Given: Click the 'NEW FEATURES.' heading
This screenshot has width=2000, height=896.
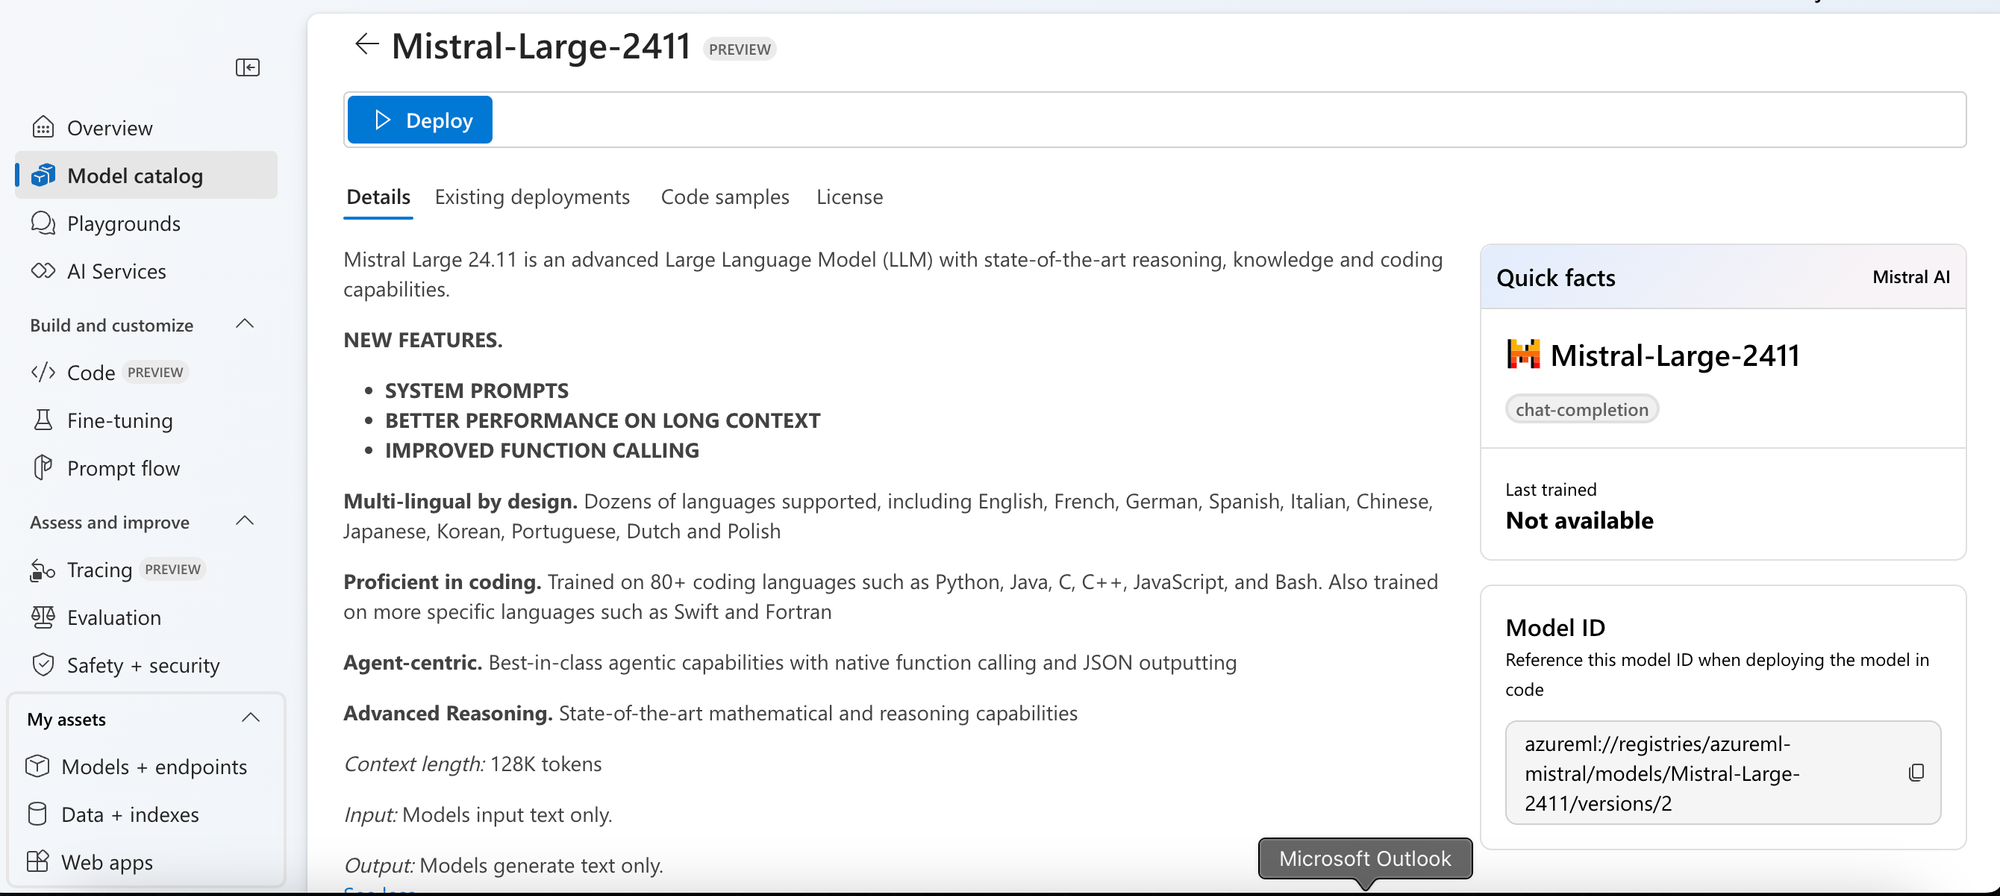Looking at the screenshot, I should [x=423, y=340].
